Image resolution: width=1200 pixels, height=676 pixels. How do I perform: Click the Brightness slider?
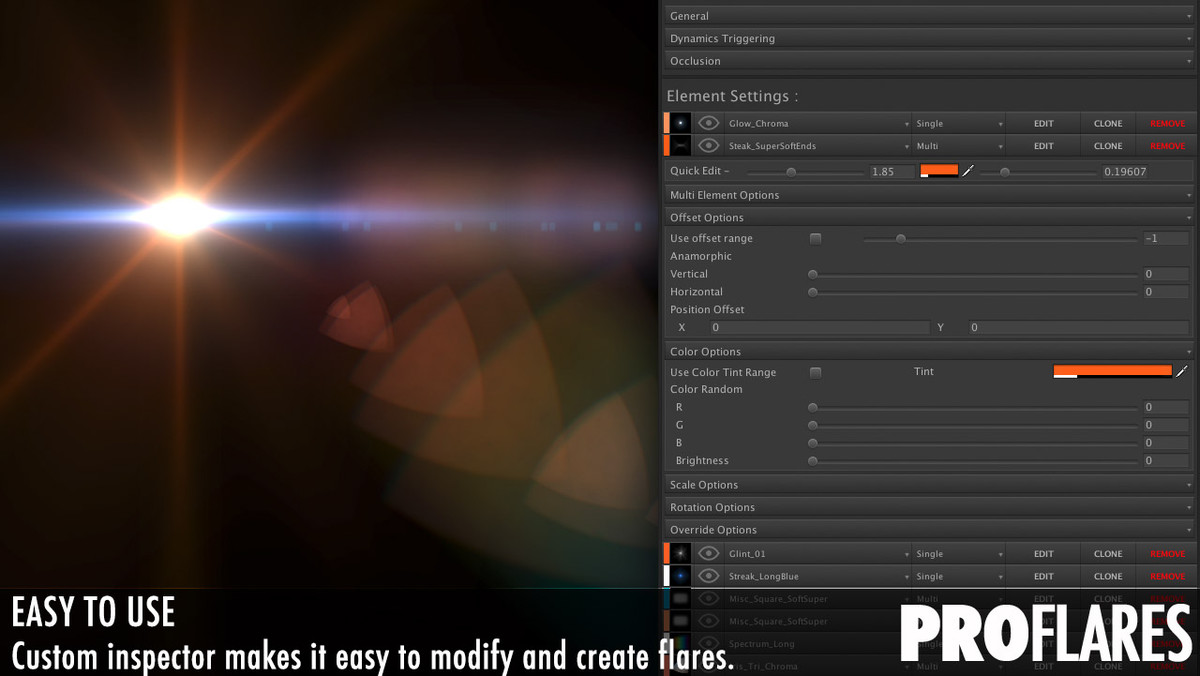point(973,461)
